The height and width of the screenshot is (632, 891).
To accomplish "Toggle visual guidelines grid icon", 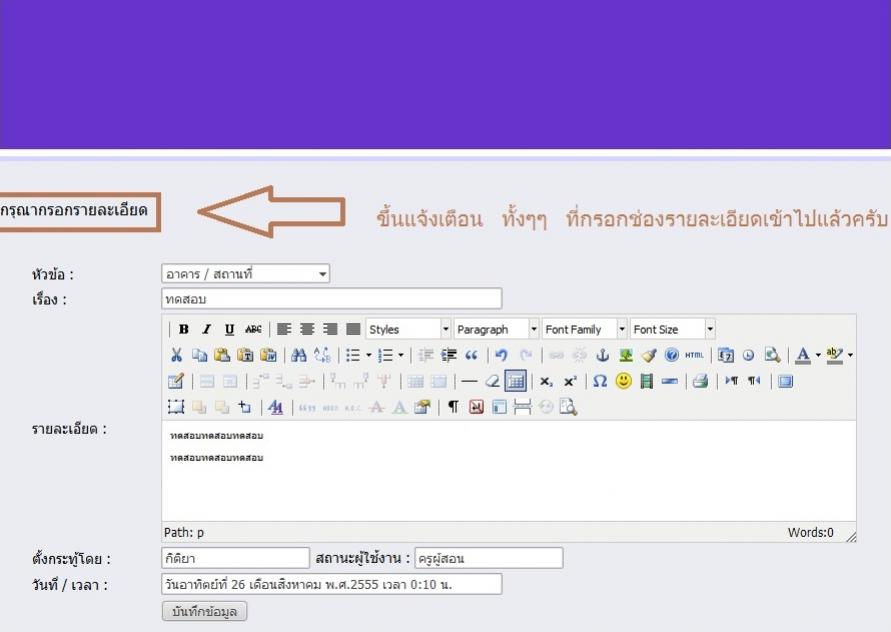I will click(515, 381).
